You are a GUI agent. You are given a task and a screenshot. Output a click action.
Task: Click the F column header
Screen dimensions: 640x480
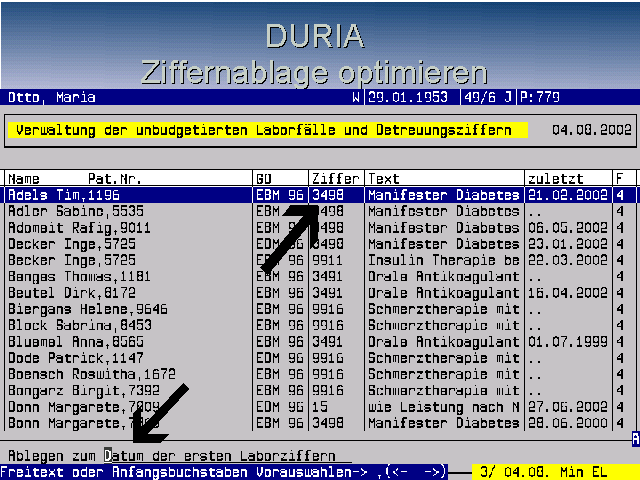(620, 179)
